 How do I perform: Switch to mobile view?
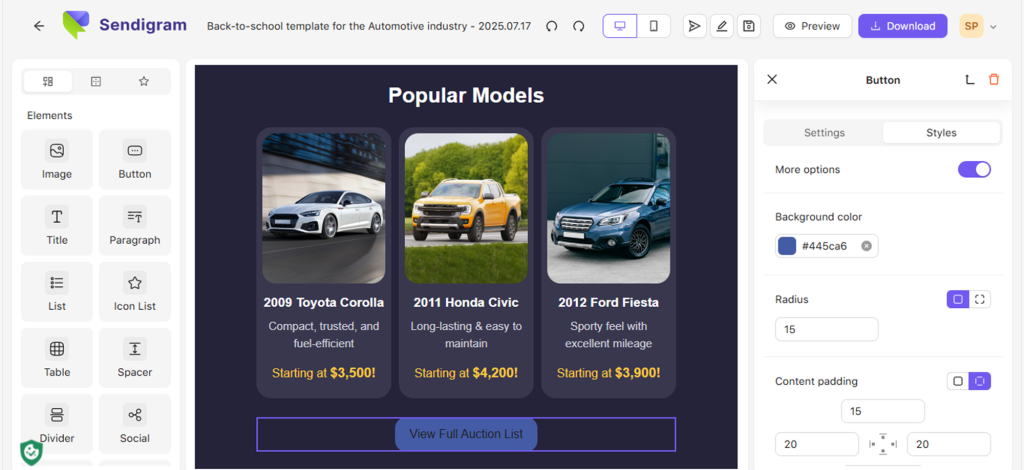[654, 26]
